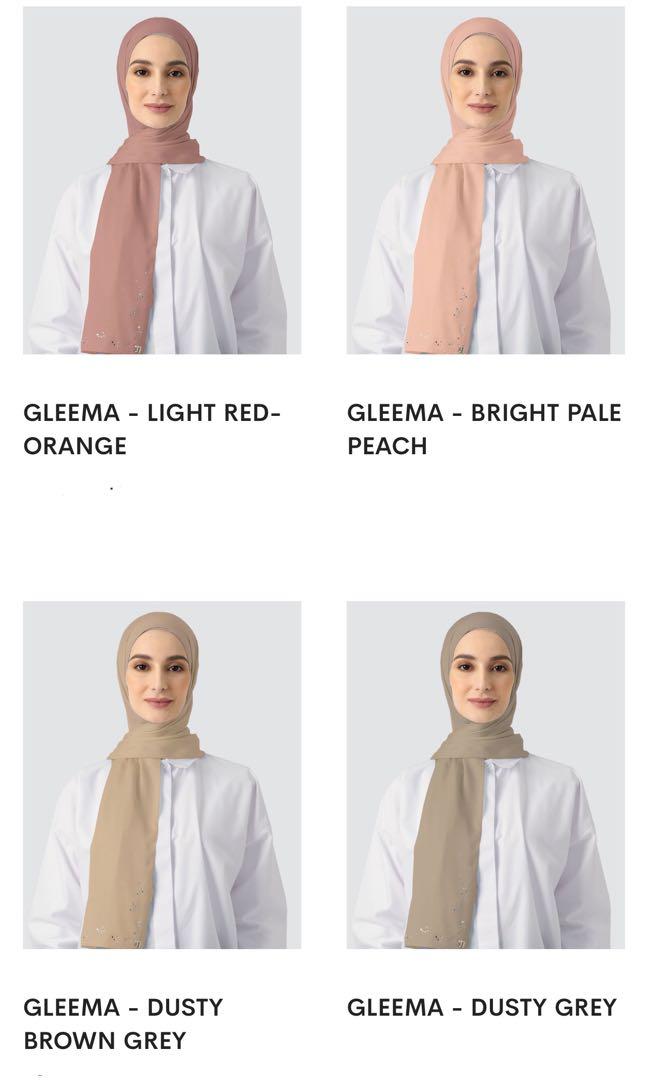Select the hanging pale peach scarf panel
Image resolution: width=648 pixels, height=1080 pixels.
[x=446, y=255]
